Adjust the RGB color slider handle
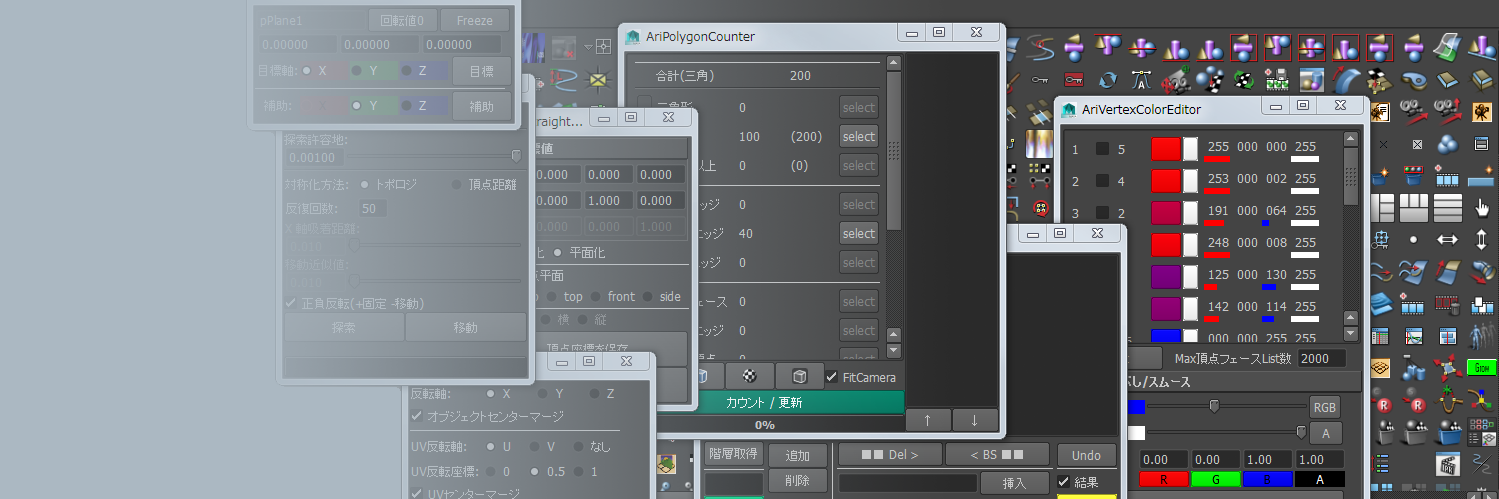 click(x=1214, y=406)
